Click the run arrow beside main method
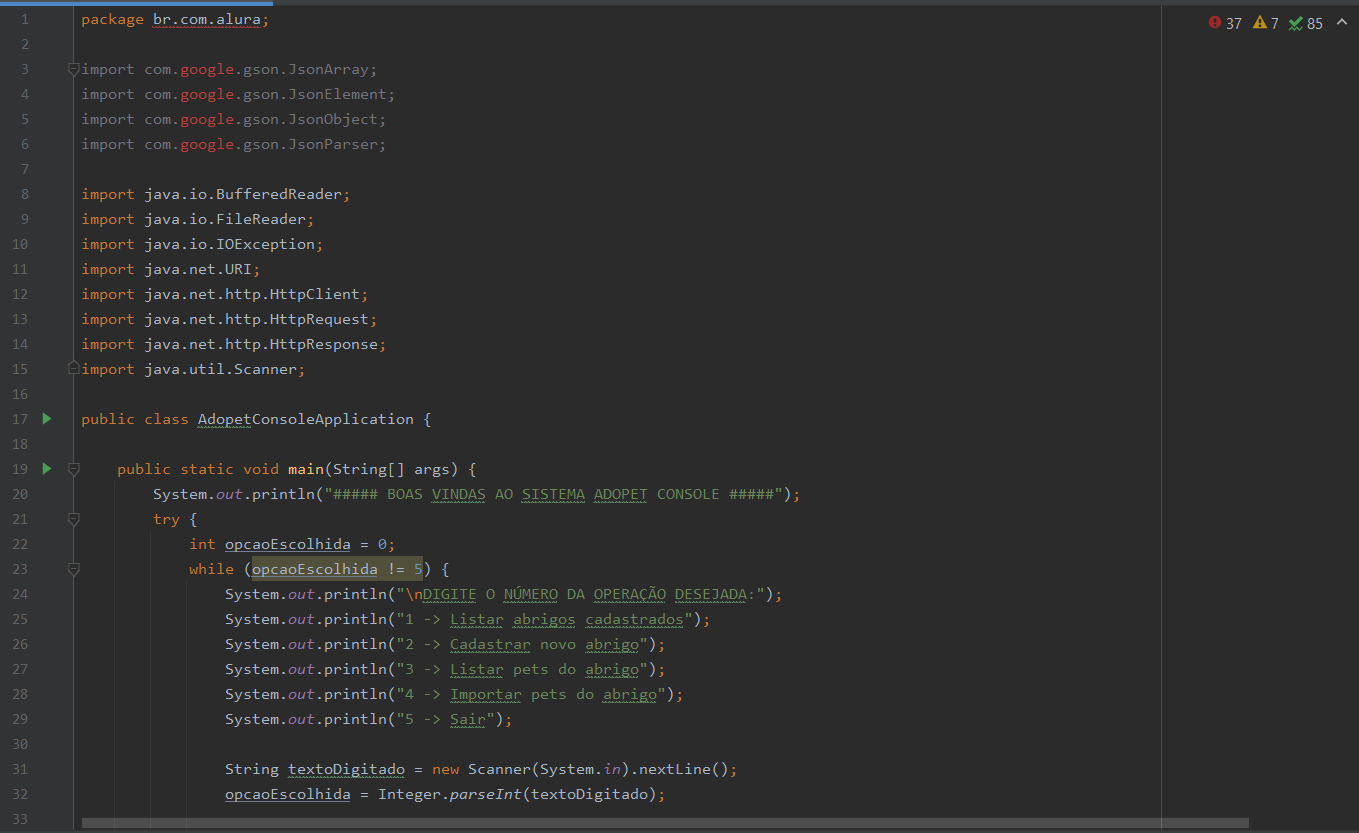 tap(46, 468)
